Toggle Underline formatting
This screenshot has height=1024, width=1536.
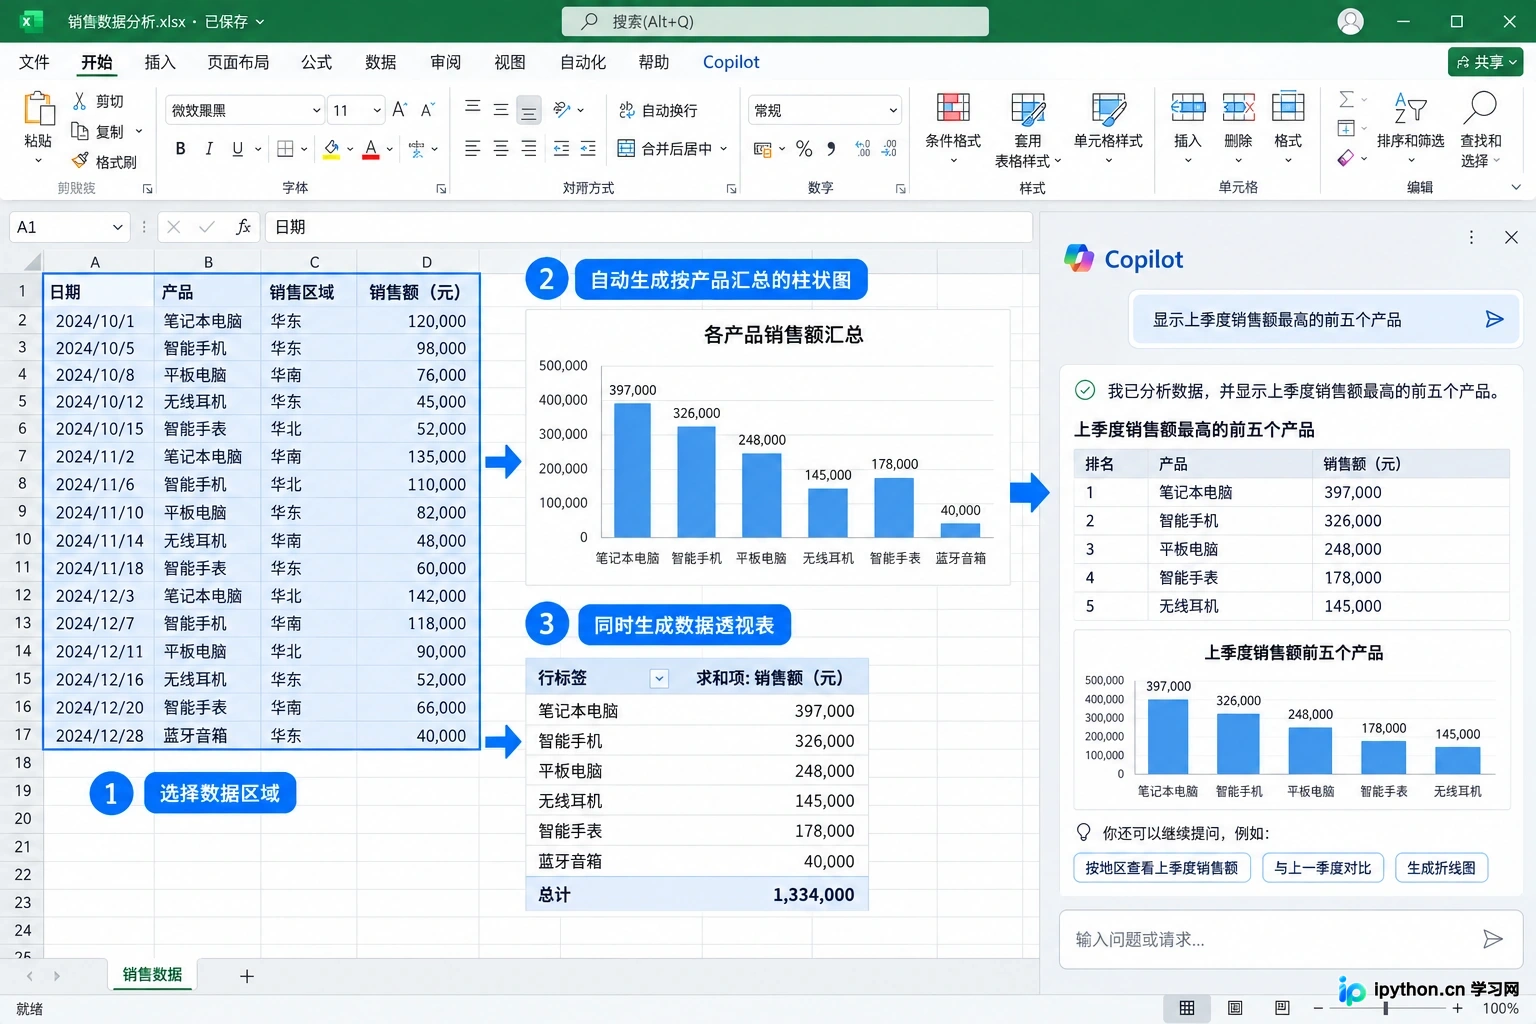237,149
